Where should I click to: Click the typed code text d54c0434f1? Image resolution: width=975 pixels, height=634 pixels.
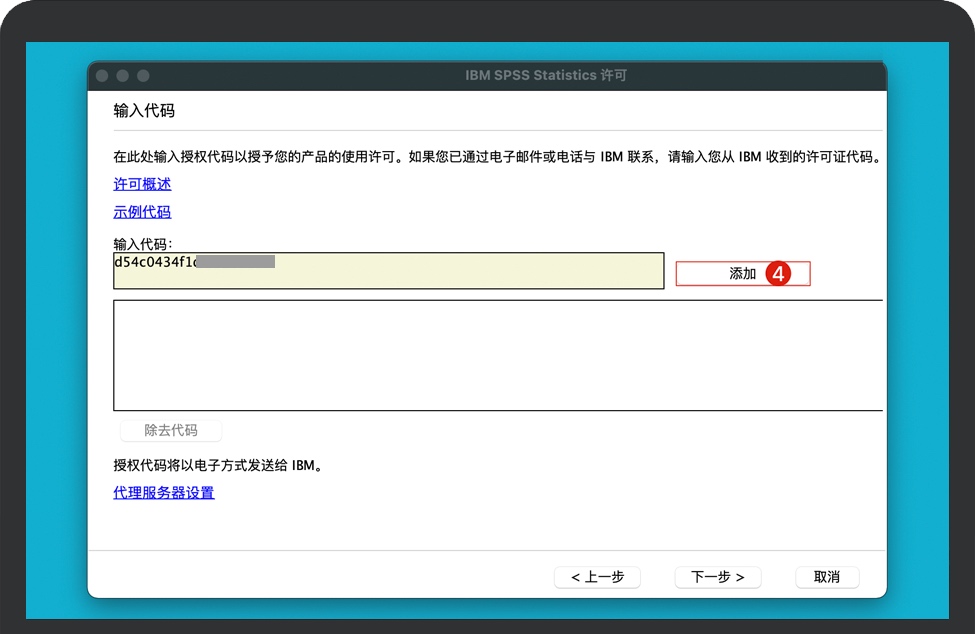(x=155, y=262)
